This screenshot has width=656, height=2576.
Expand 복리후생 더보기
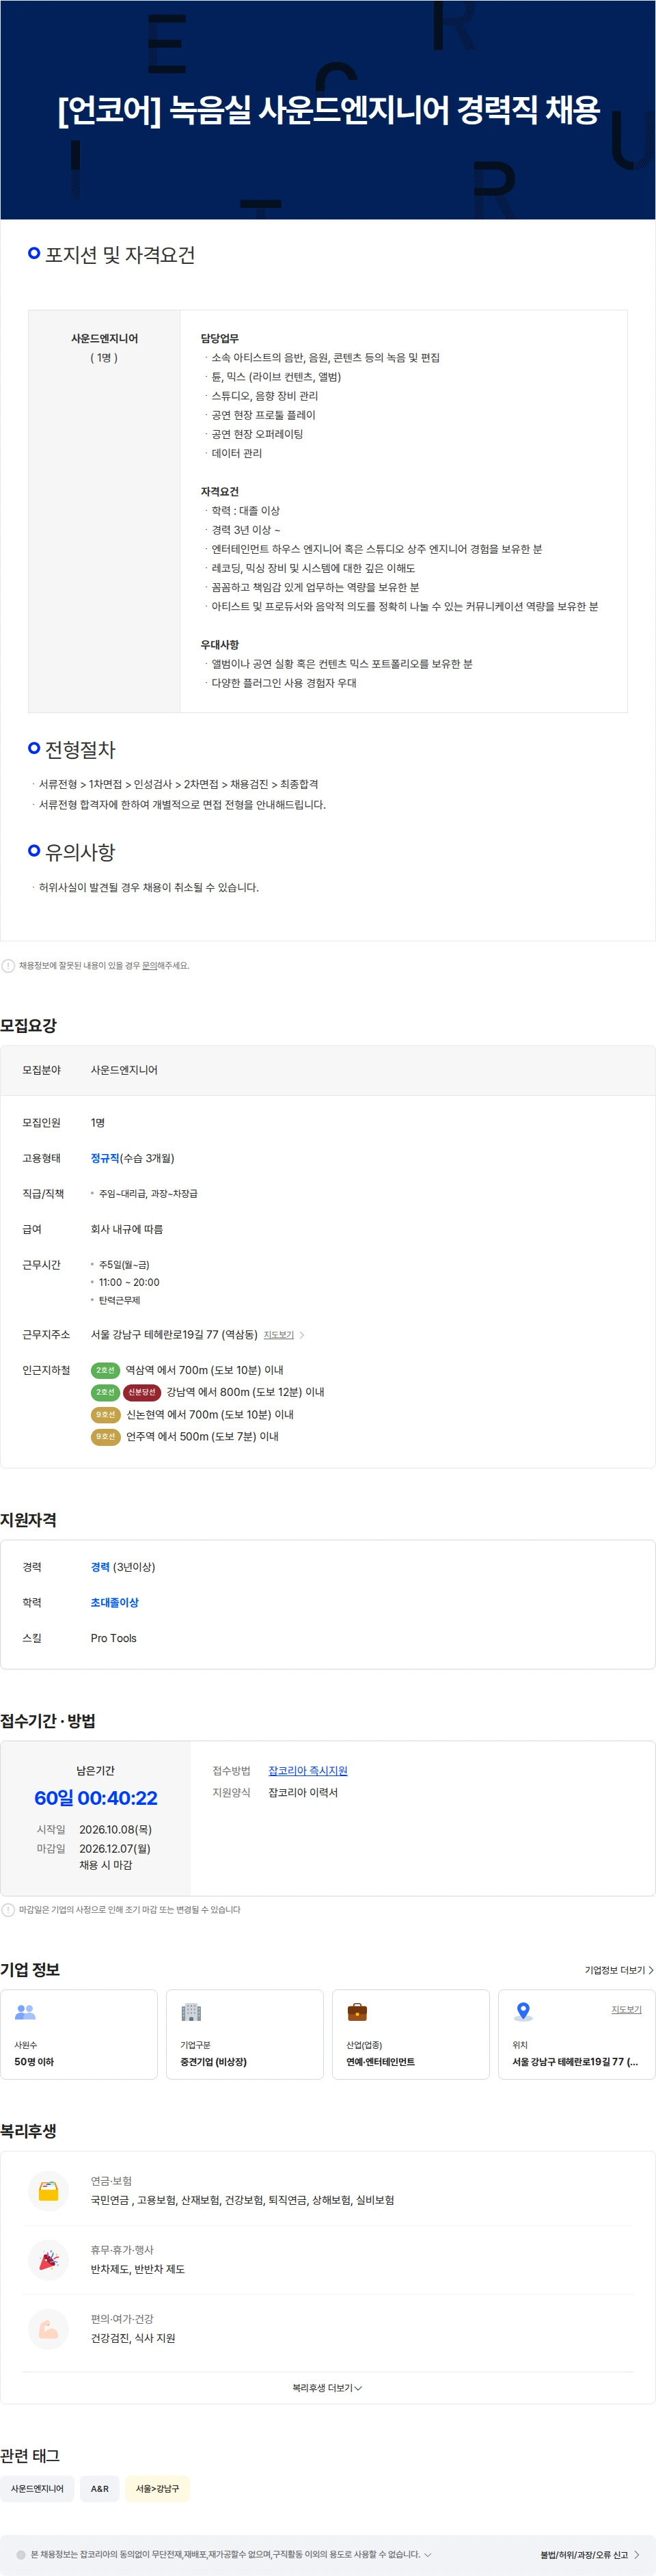pos(327,2387)
